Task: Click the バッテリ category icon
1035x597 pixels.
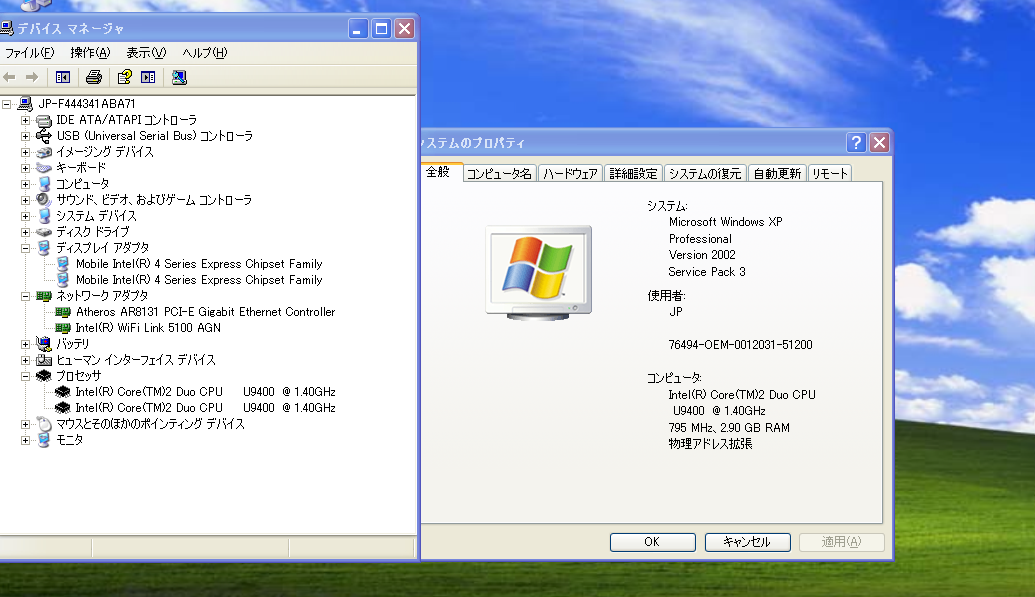Action: pyautogui.click(x=44, y=343)
